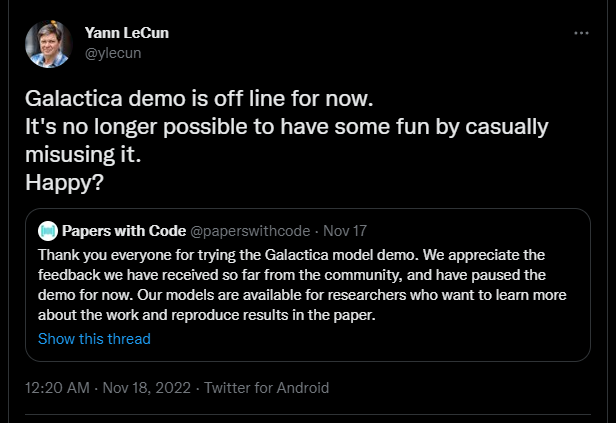The image size is (616, 423).
Task: Open the Twitter for Android source link
Action: (x=266, y=387)
